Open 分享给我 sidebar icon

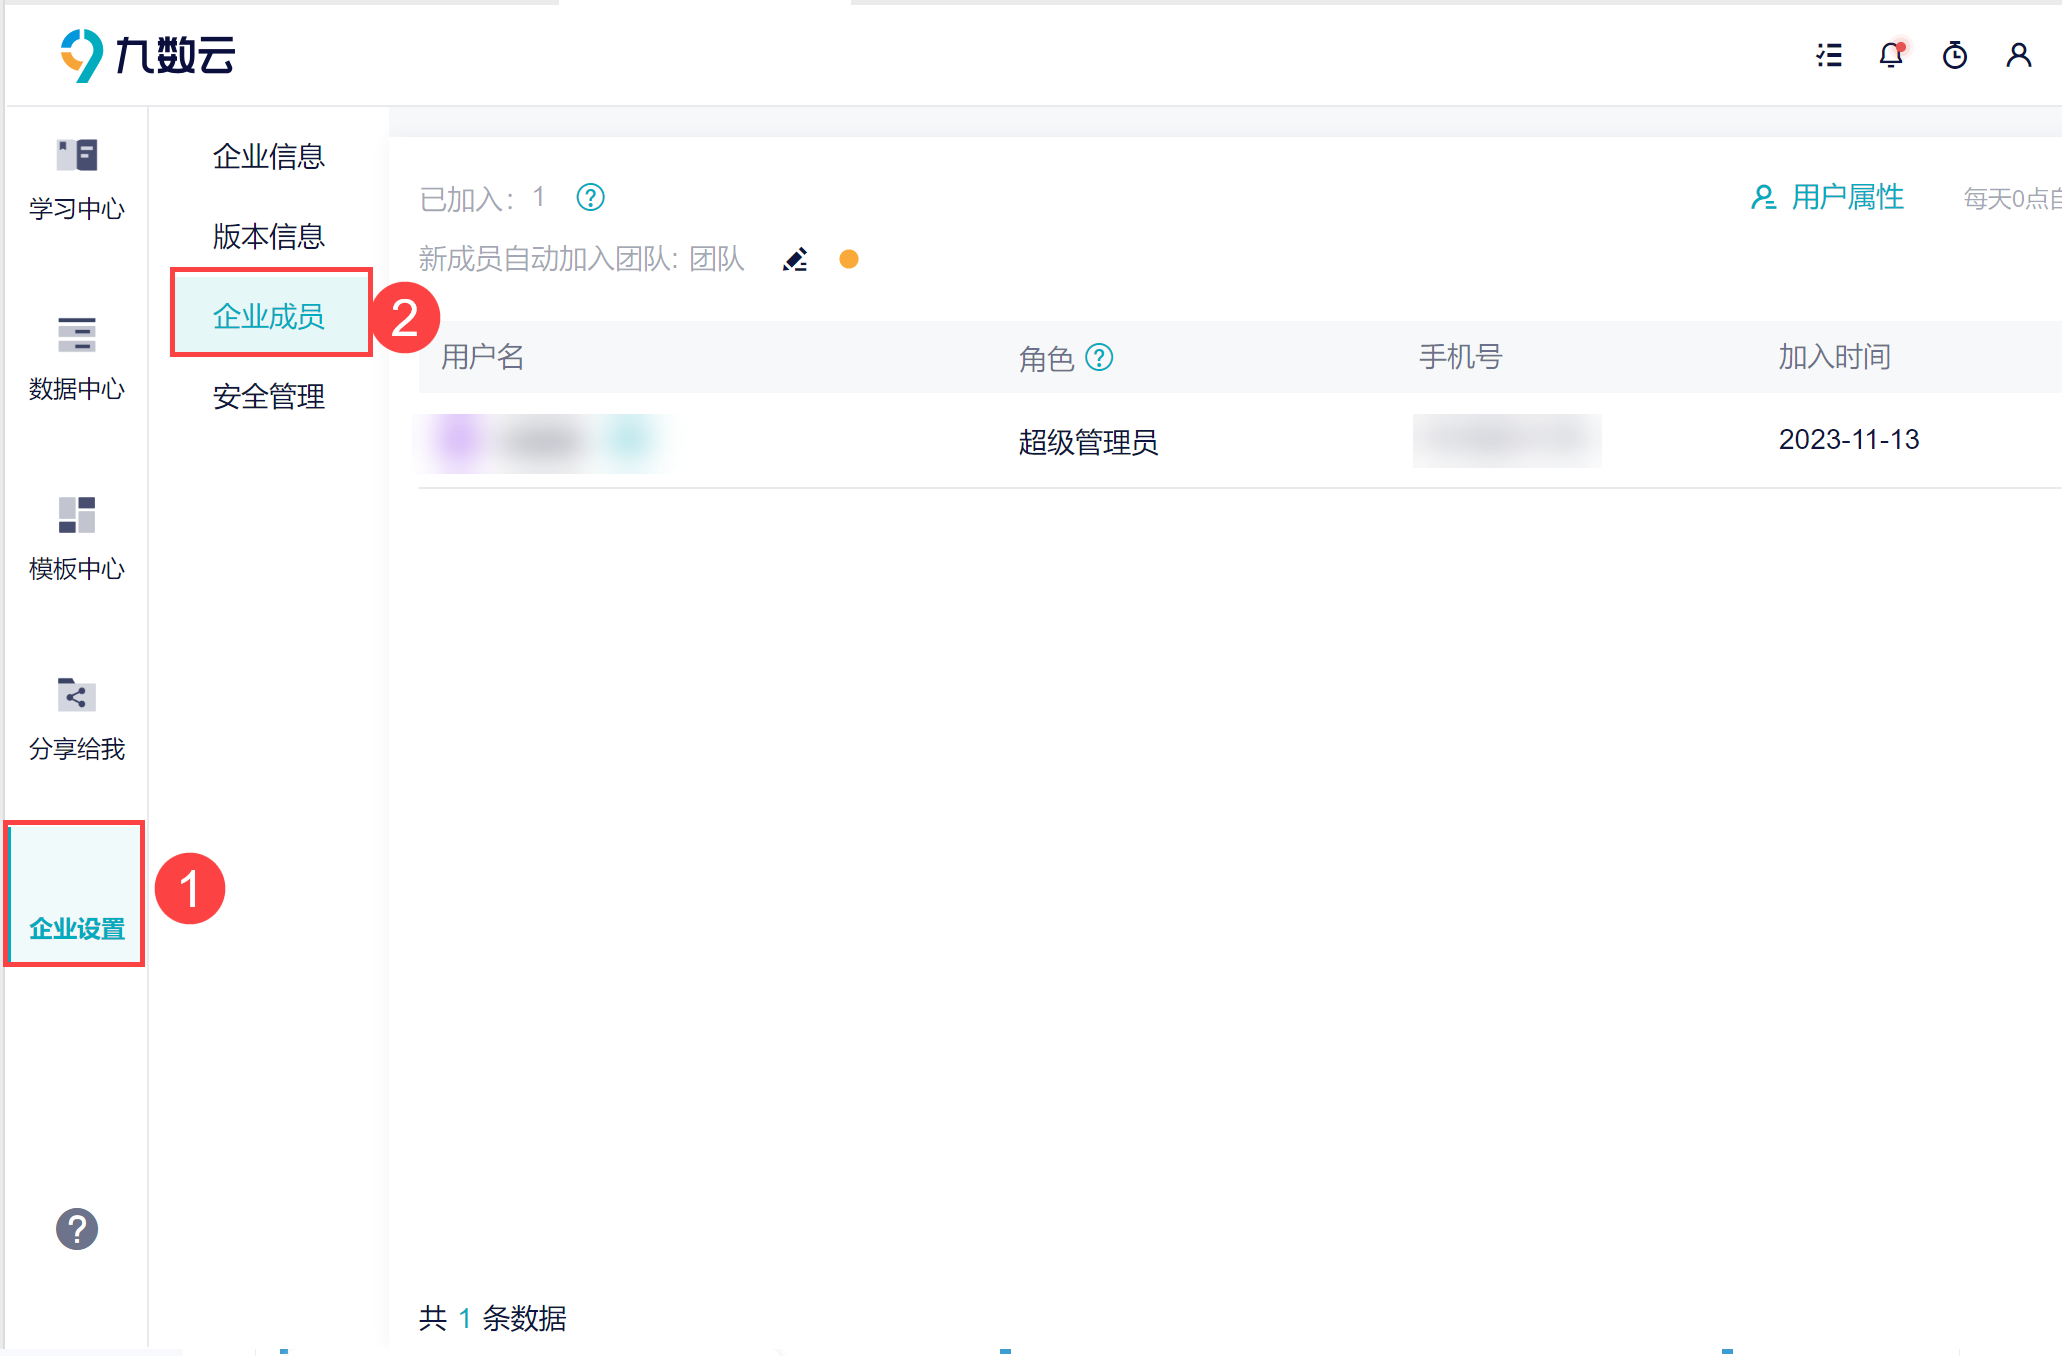coord(76,719)
